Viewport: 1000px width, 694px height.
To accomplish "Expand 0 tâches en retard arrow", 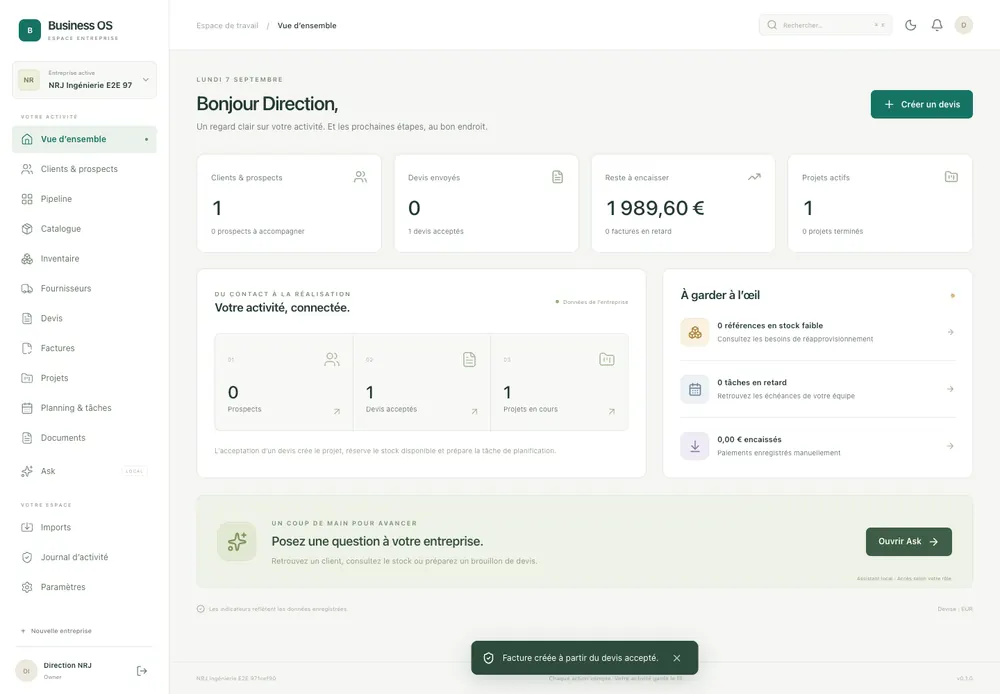I will tap(950, 389).
